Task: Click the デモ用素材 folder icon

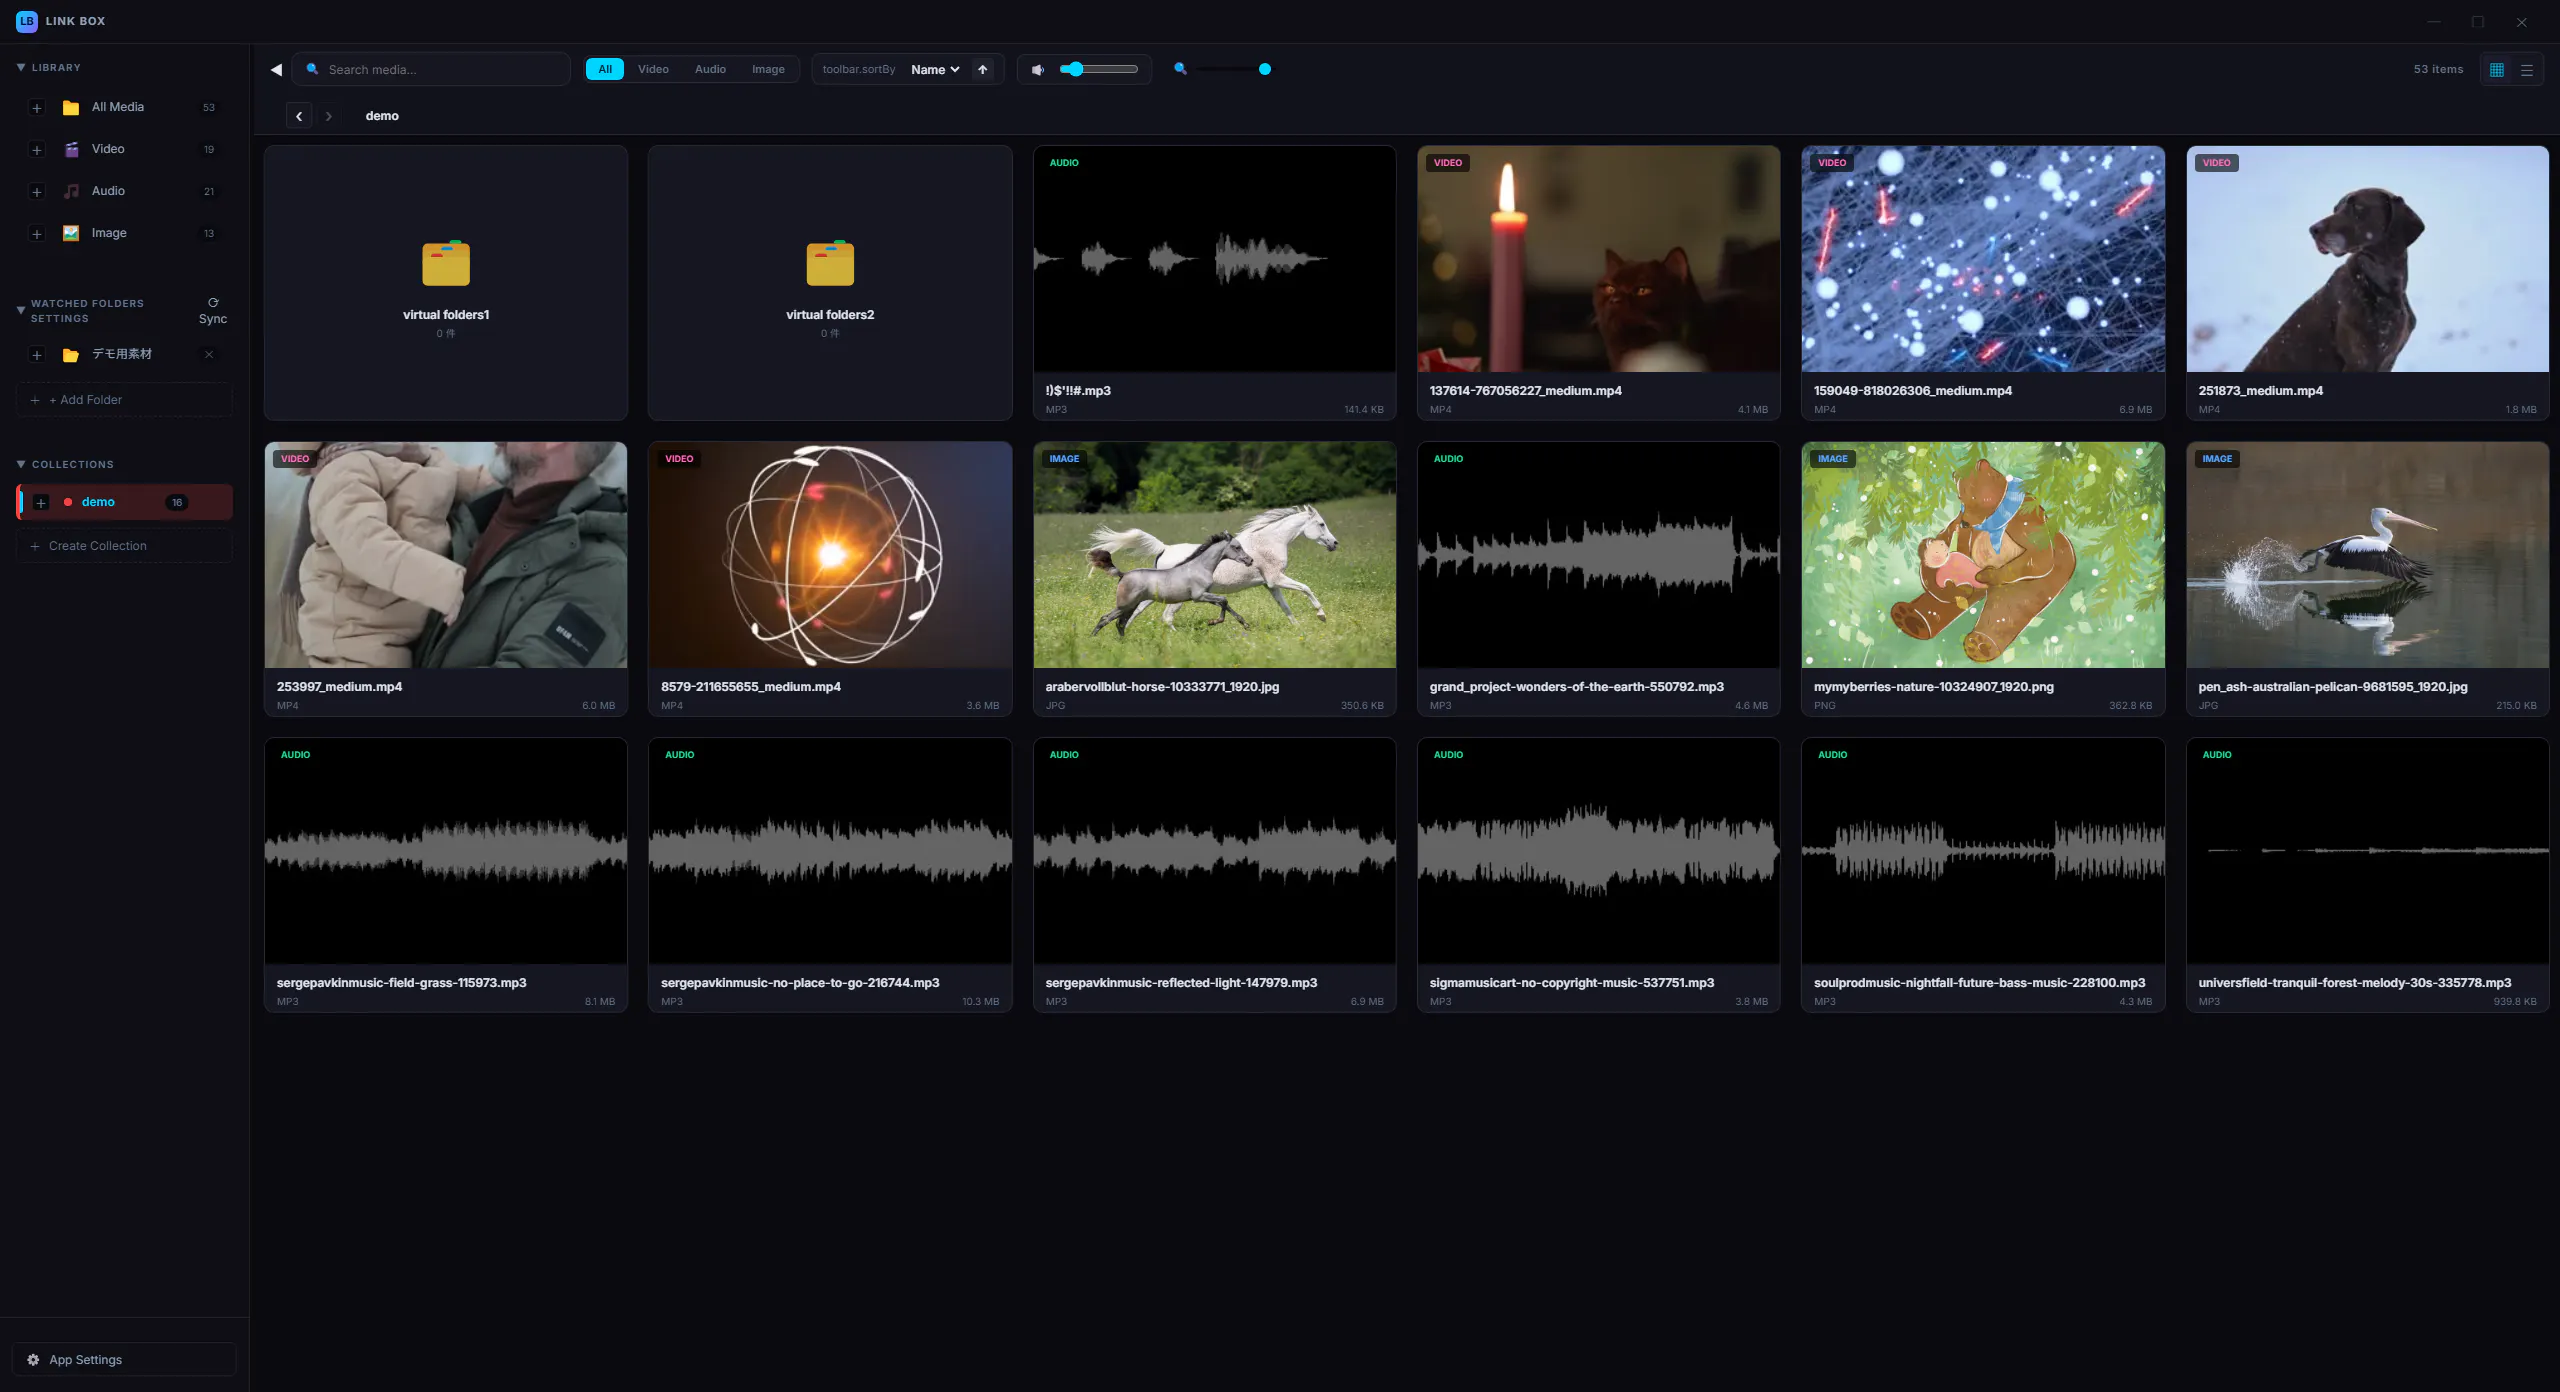Action: (71, 355)
